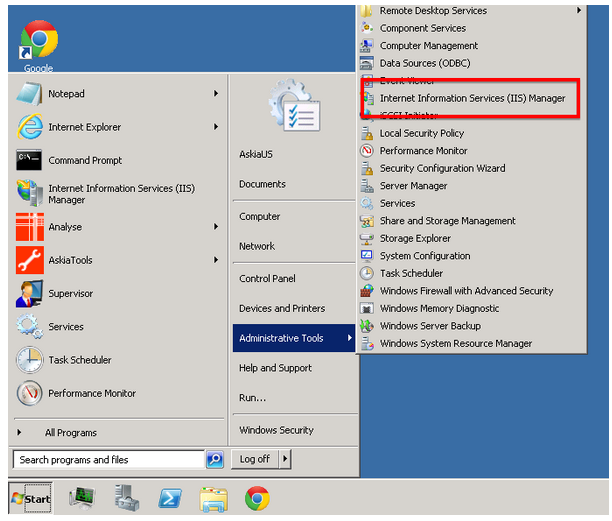Viewport: 612px width, 521px height.
Task: Expand the Internet Explorer jump list arrow
Action: 216,127
